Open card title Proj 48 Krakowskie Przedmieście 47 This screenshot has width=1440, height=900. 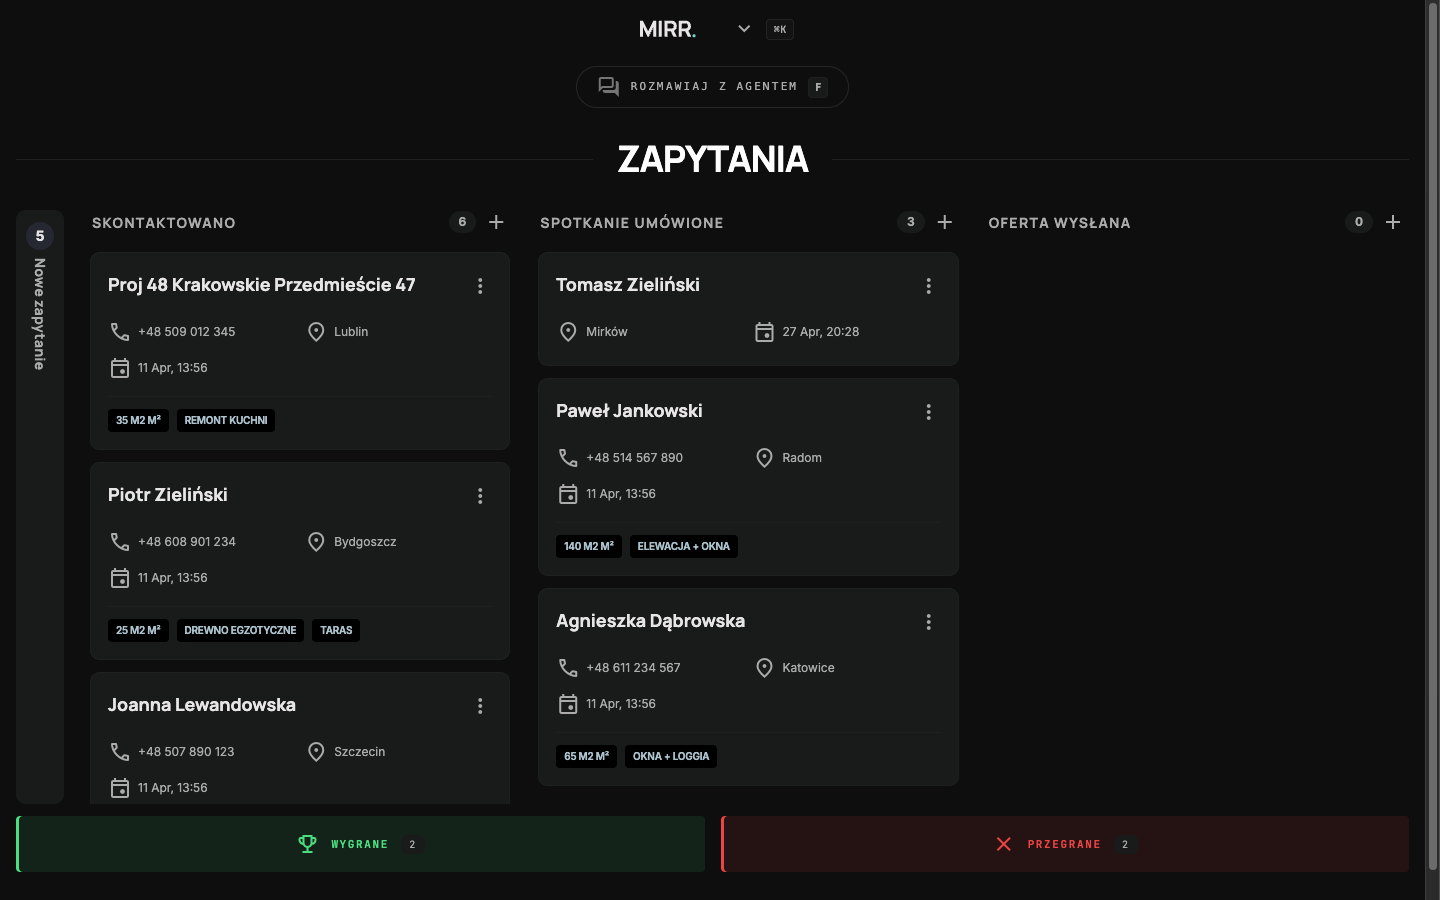point(262,285)
